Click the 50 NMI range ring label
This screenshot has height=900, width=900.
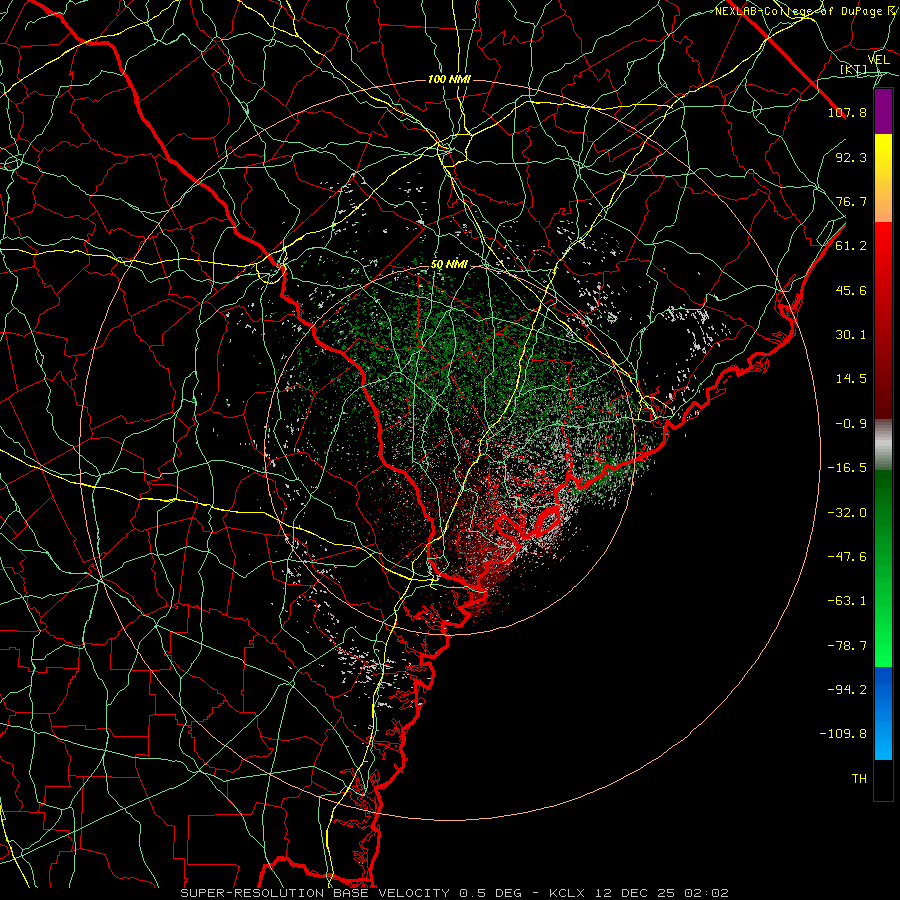(449, 265)
